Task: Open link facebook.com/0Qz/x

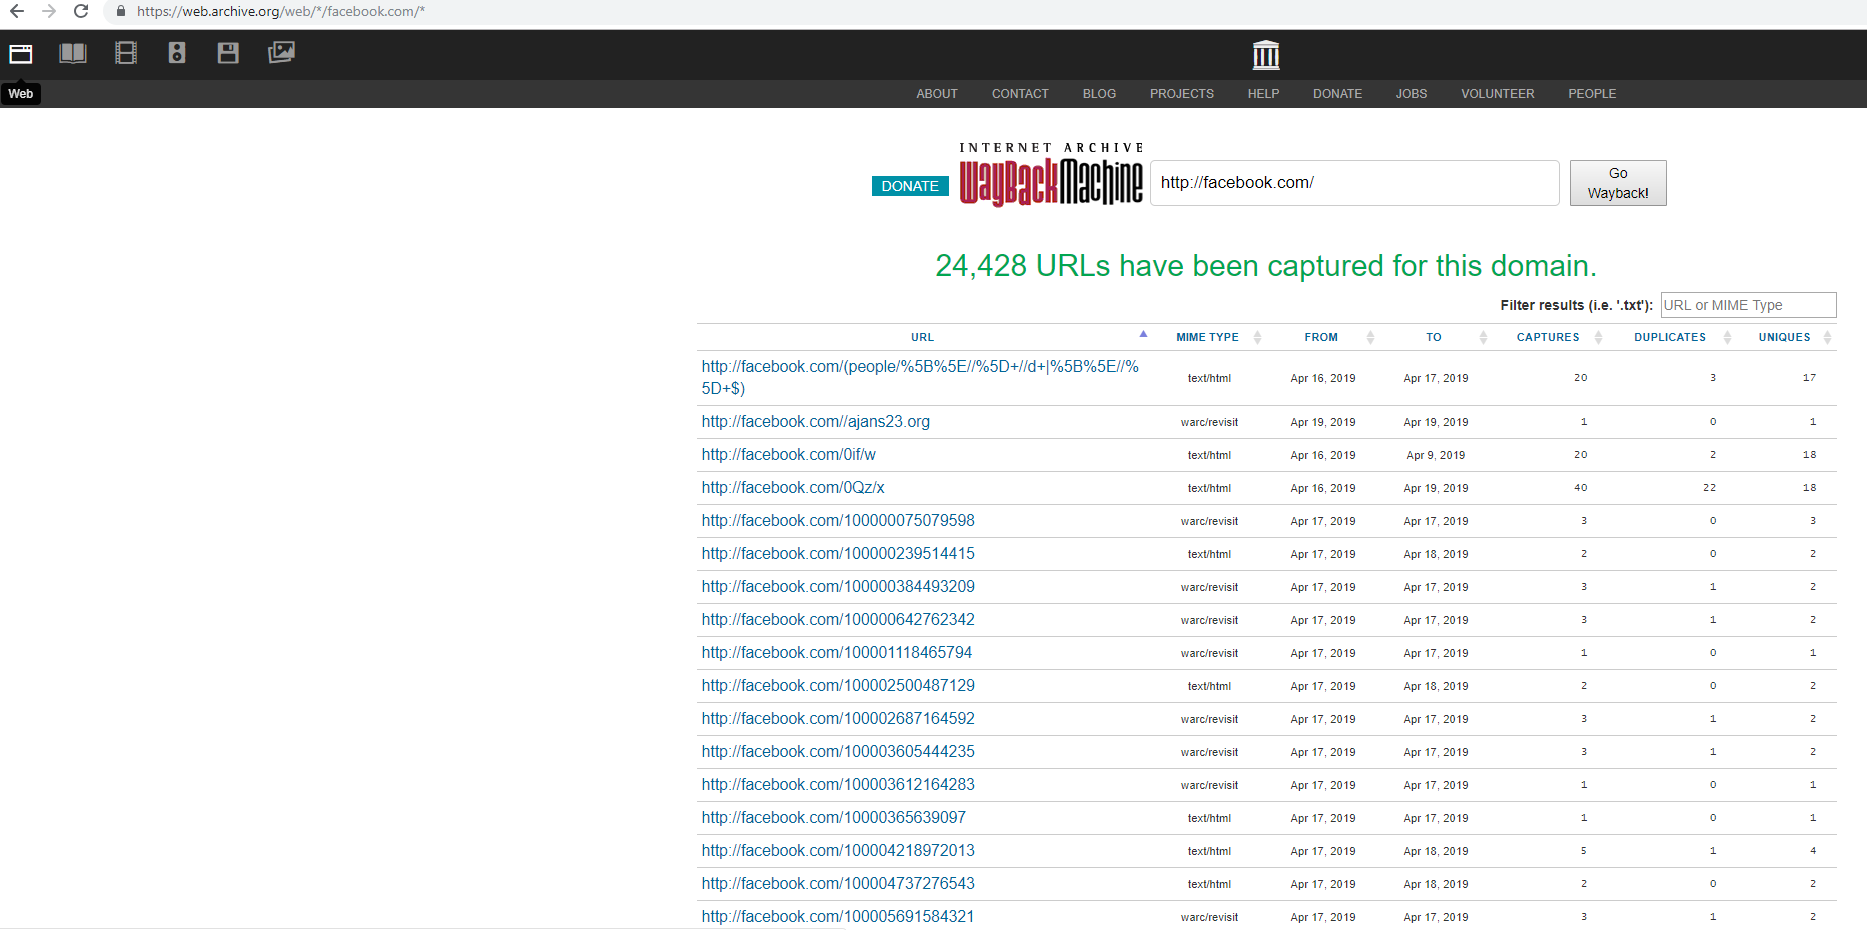Action: tap(793, 488)
